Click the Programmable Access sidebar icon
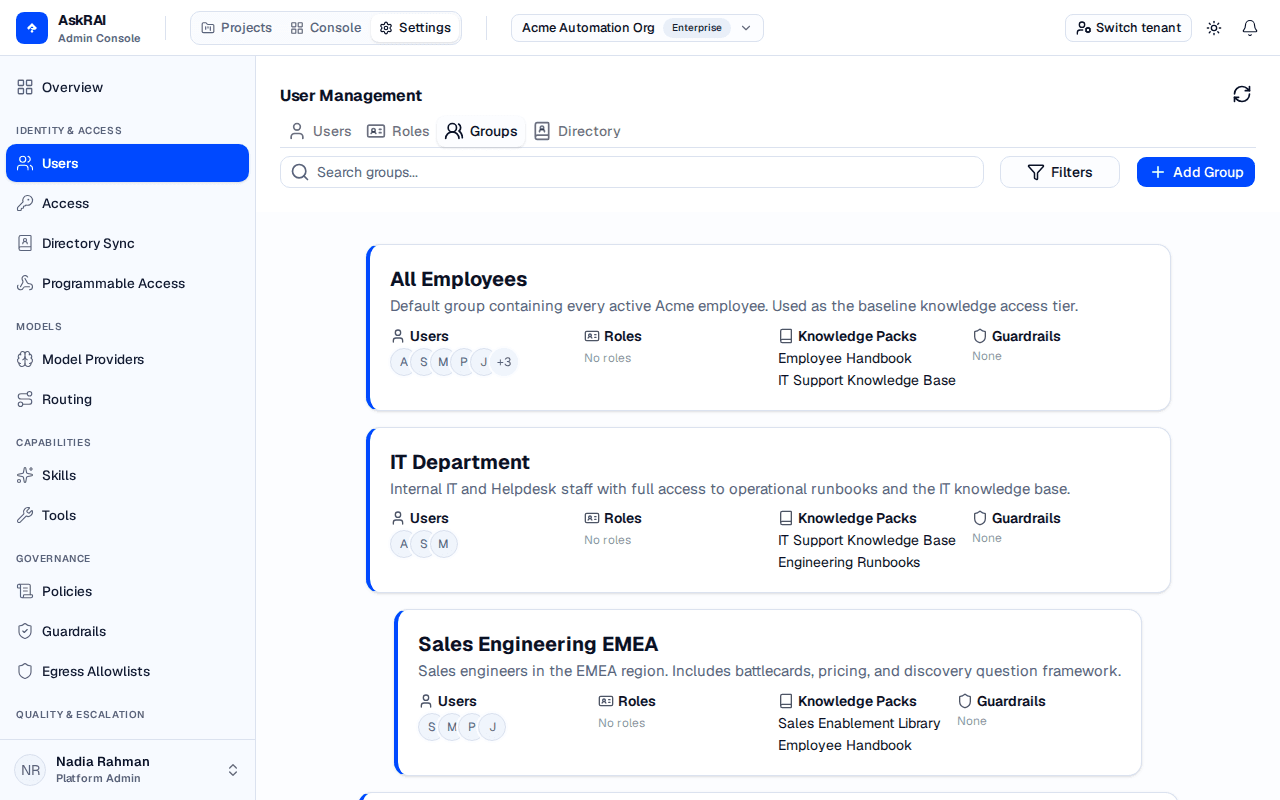Viewport: 1280px width, 800px height. click(25, 283)
